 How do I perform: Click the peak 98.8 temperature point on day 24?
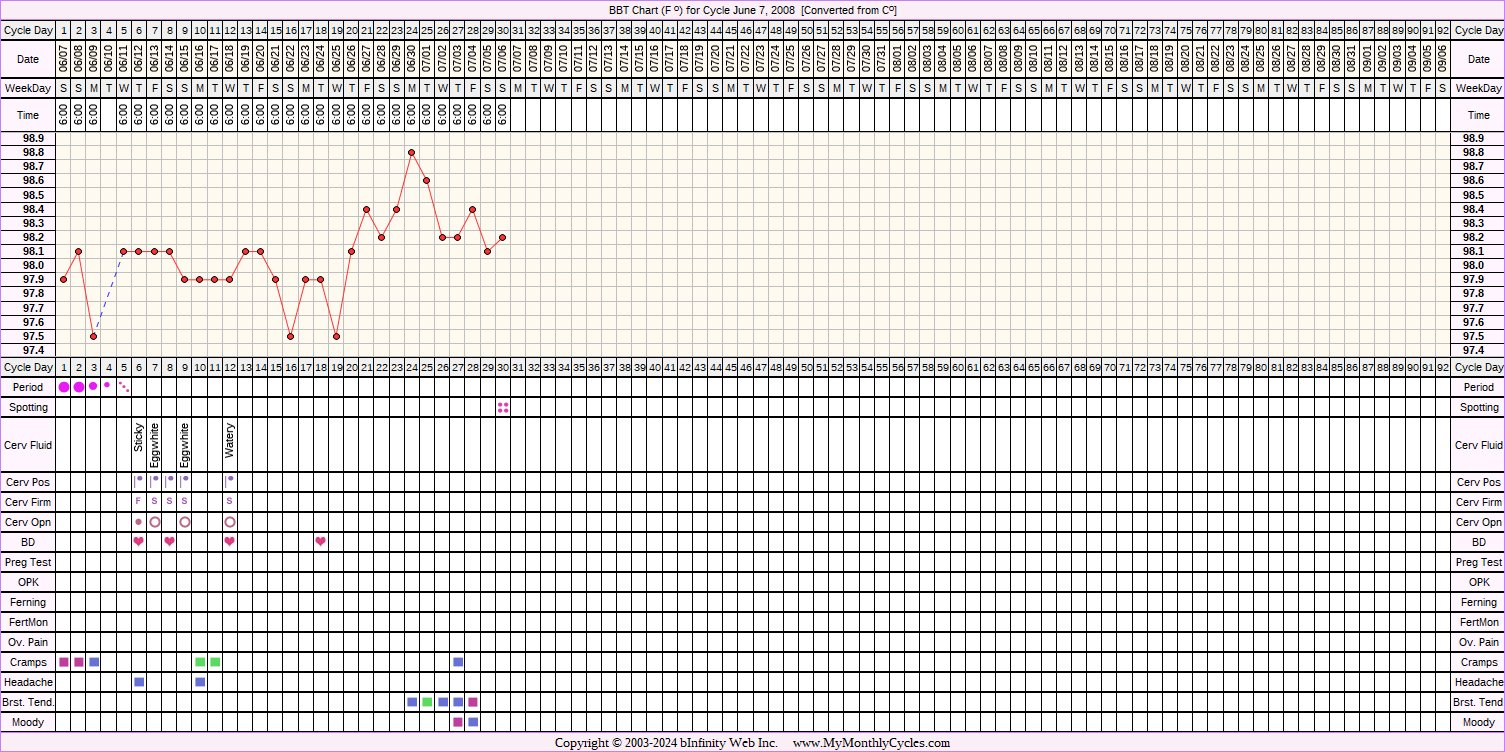412,152
